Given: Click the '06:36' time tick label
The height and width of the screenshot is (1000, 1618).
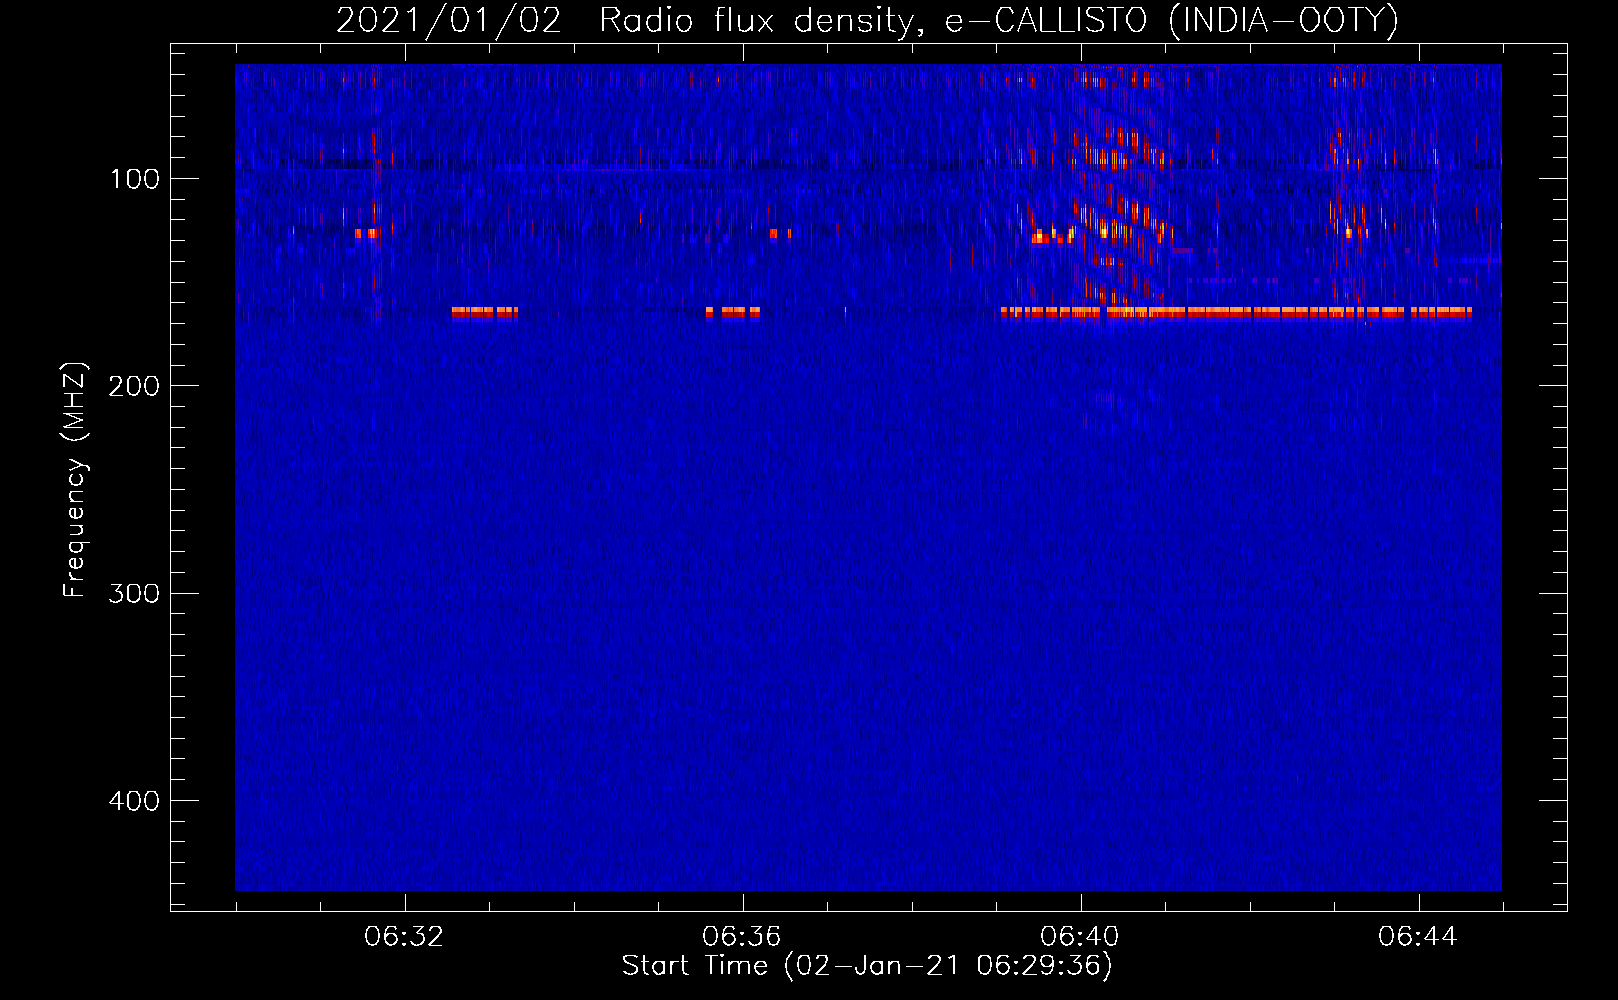Looking at the screenshot, I should click(742, 937).
